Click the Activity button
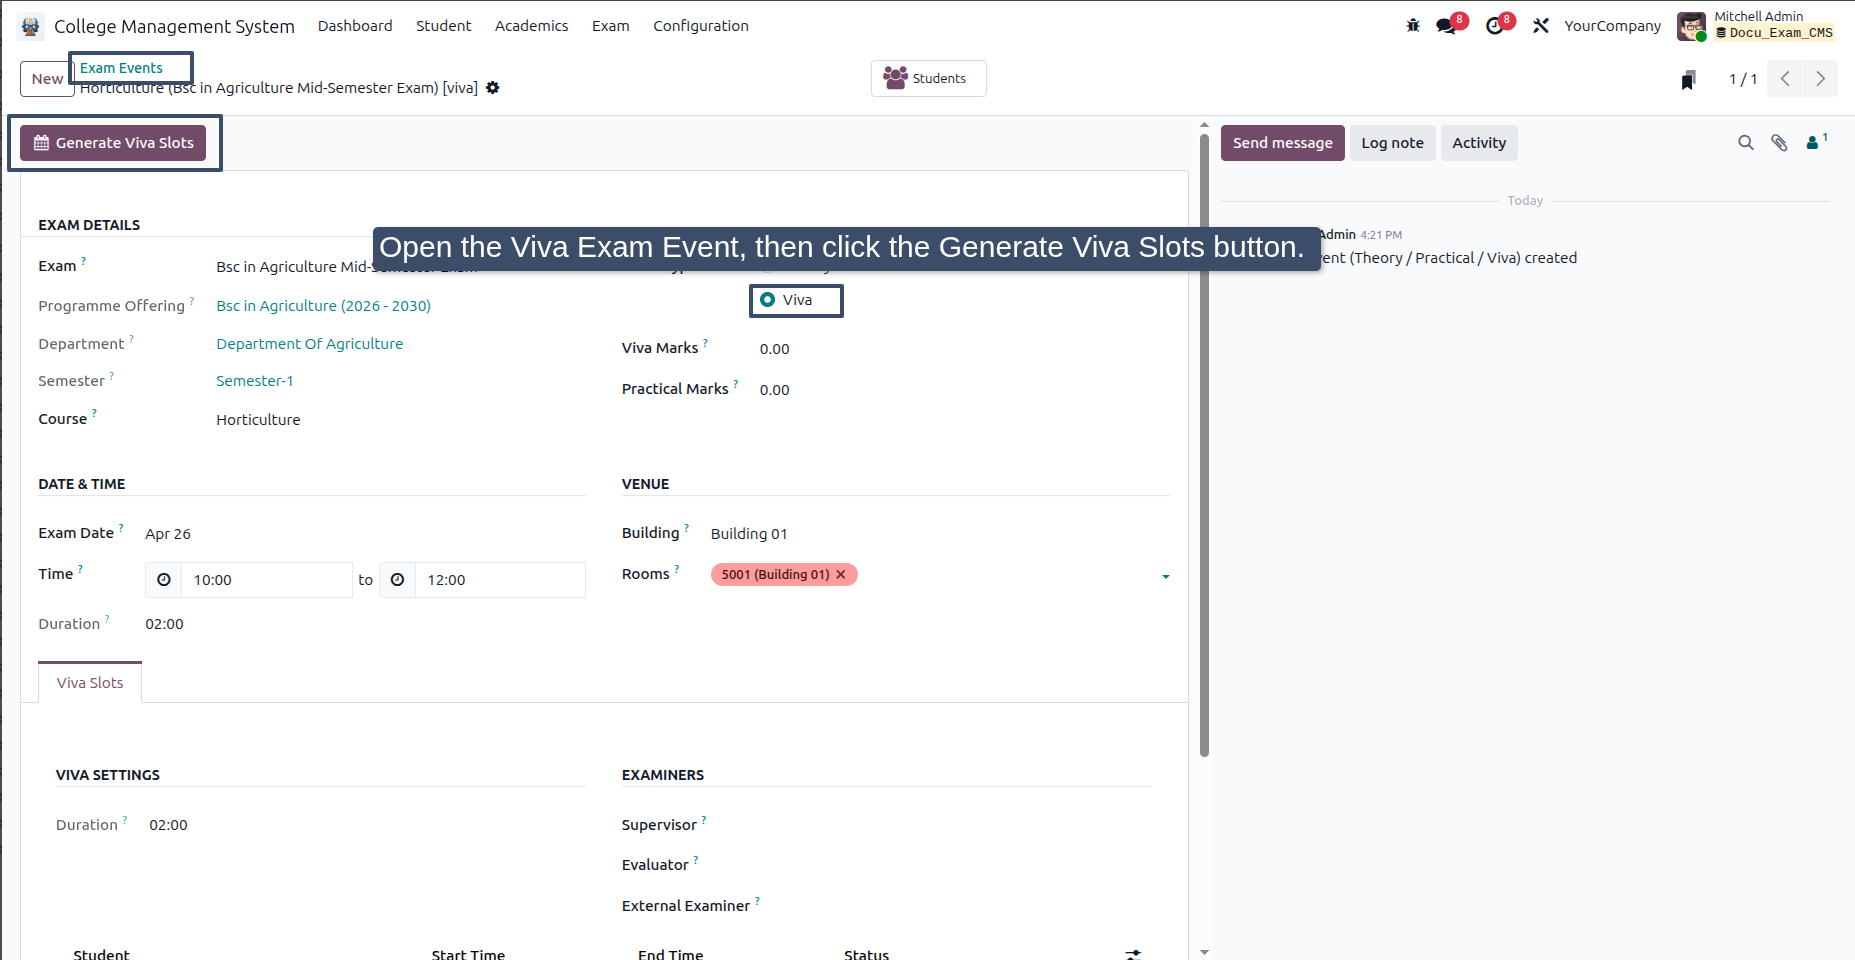The height and width of the screenshot is (960, 1855). click(1479, 143)
